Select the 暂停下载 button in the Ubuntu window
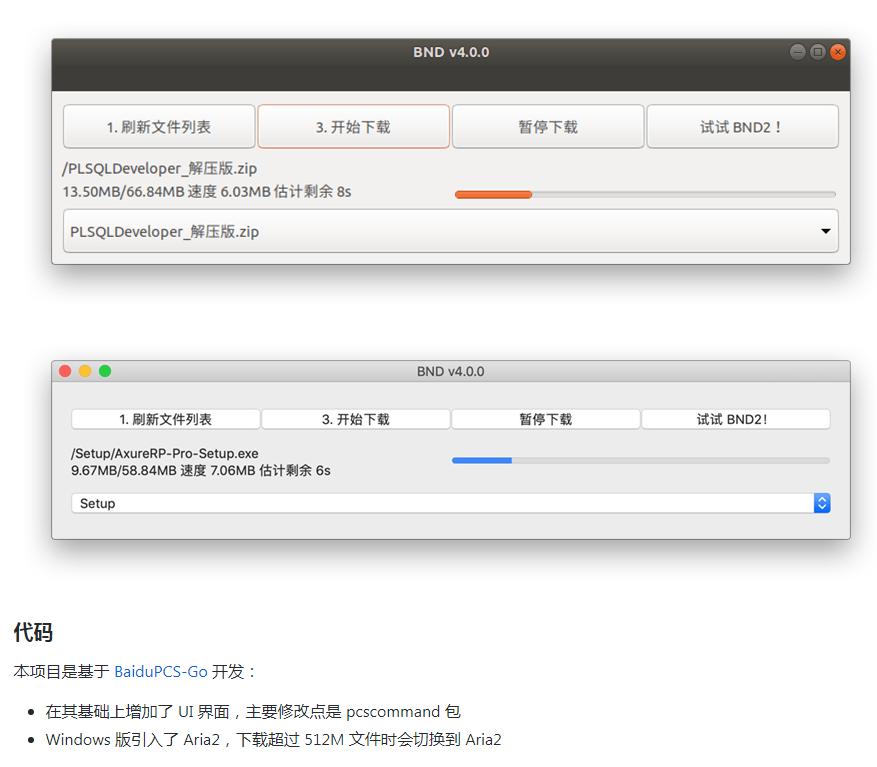 click(x=548, y=126)
